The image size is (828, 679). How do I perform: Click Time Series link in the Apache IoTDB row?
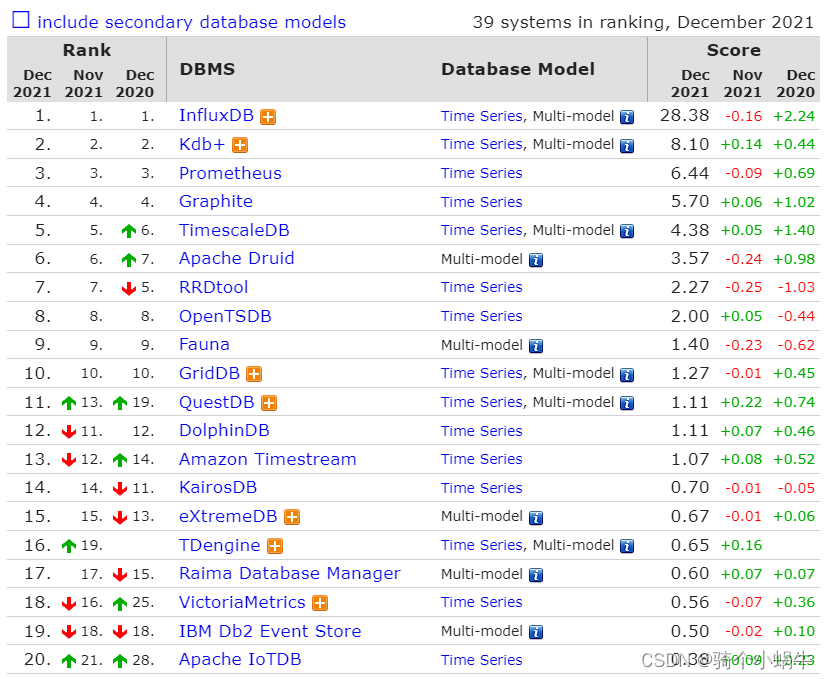[x=482, y=660]
